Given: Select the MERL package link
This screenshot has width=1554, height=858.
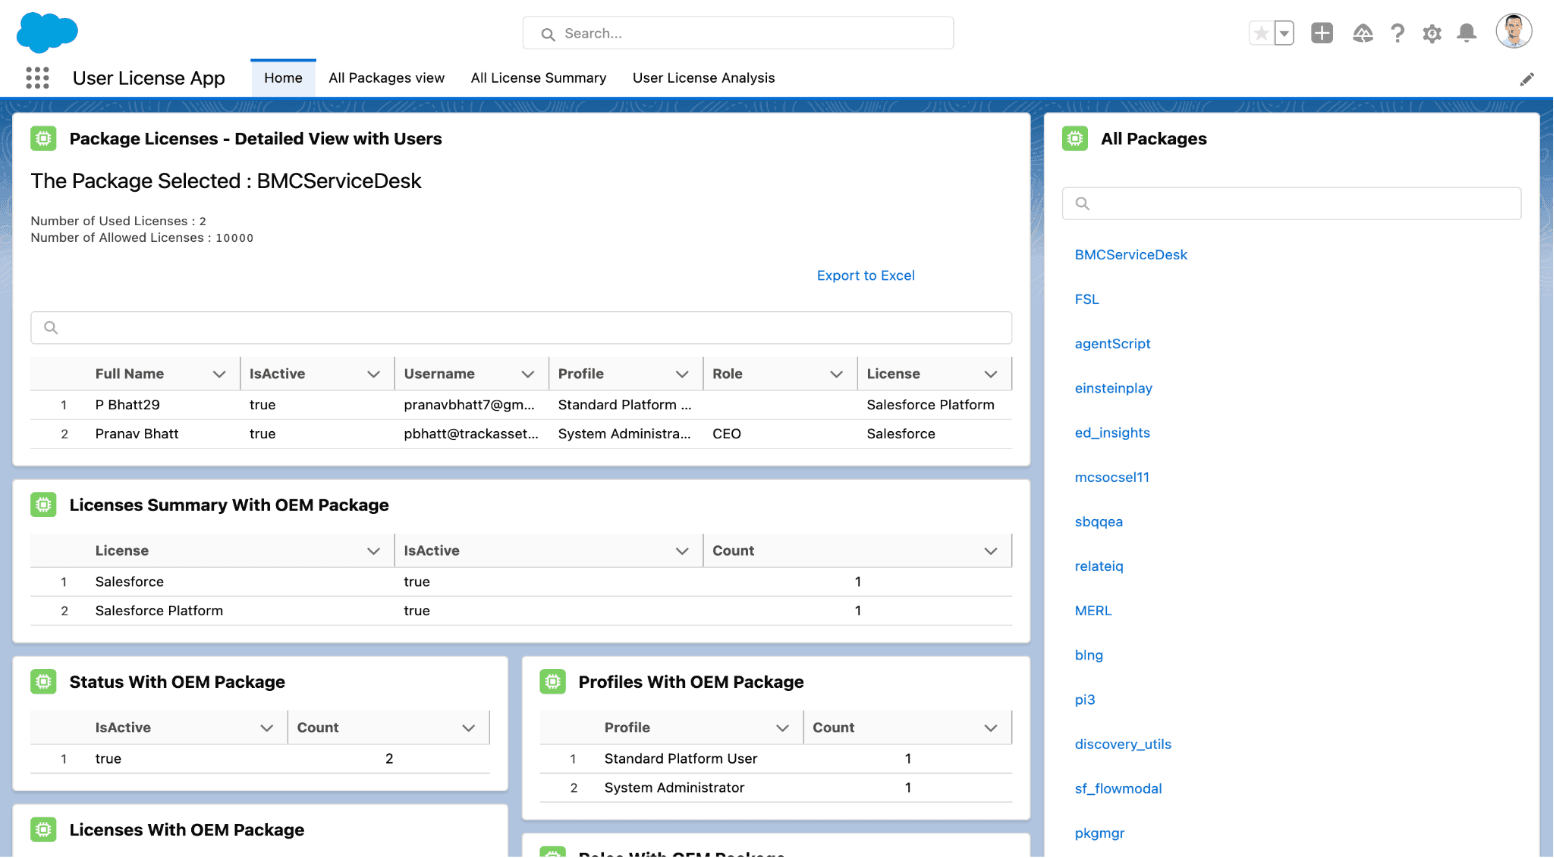Looking at the screenshot, I should (1093, 611).
